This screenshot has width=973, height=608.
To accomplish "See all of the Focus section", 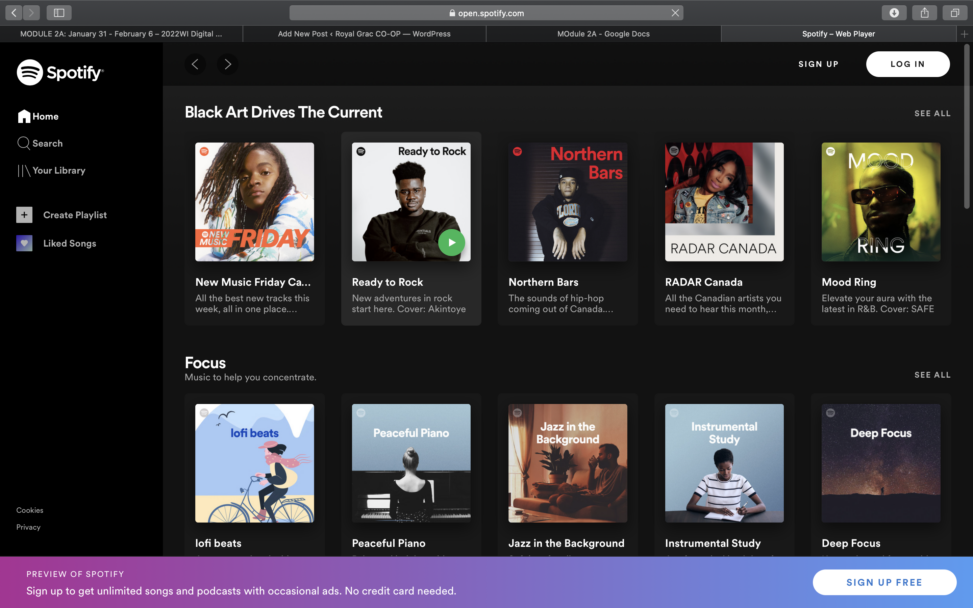I will (x=932, y=375).
